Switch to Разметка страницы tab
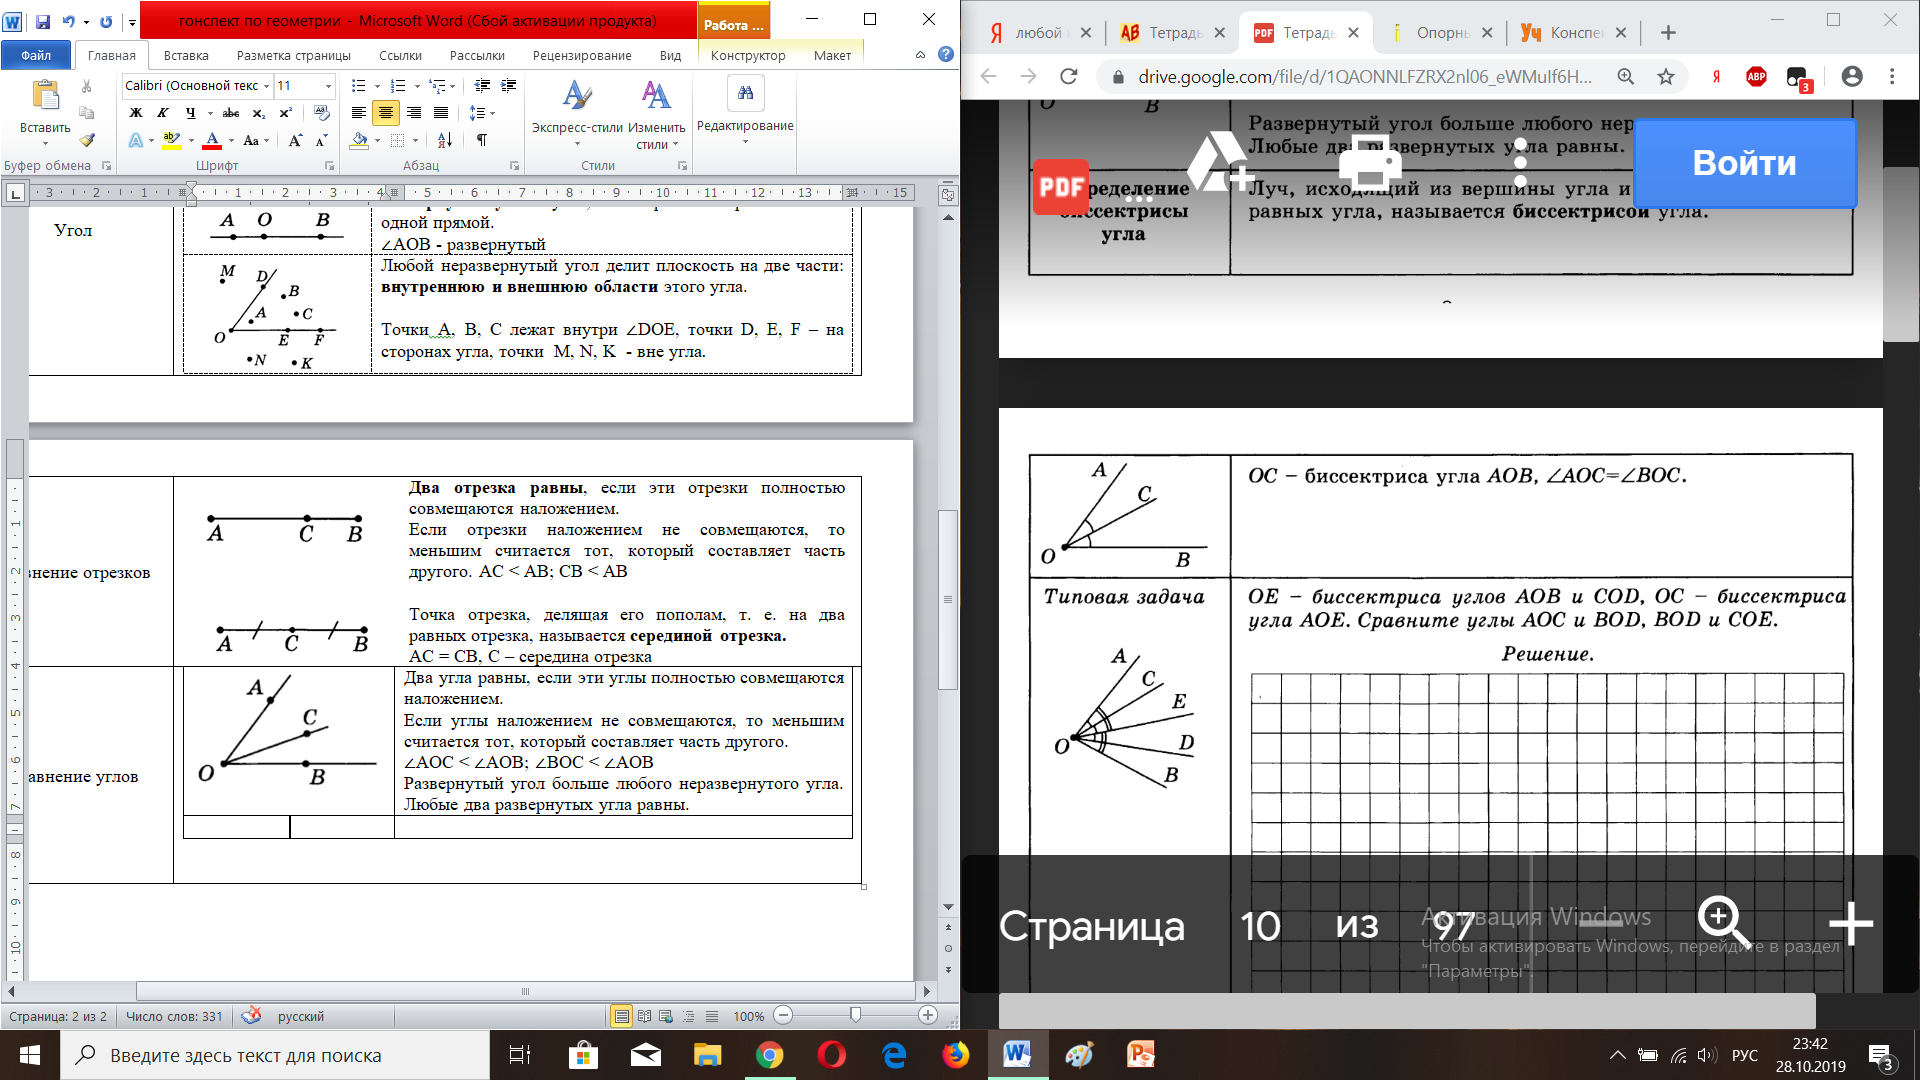 [293, 56]
